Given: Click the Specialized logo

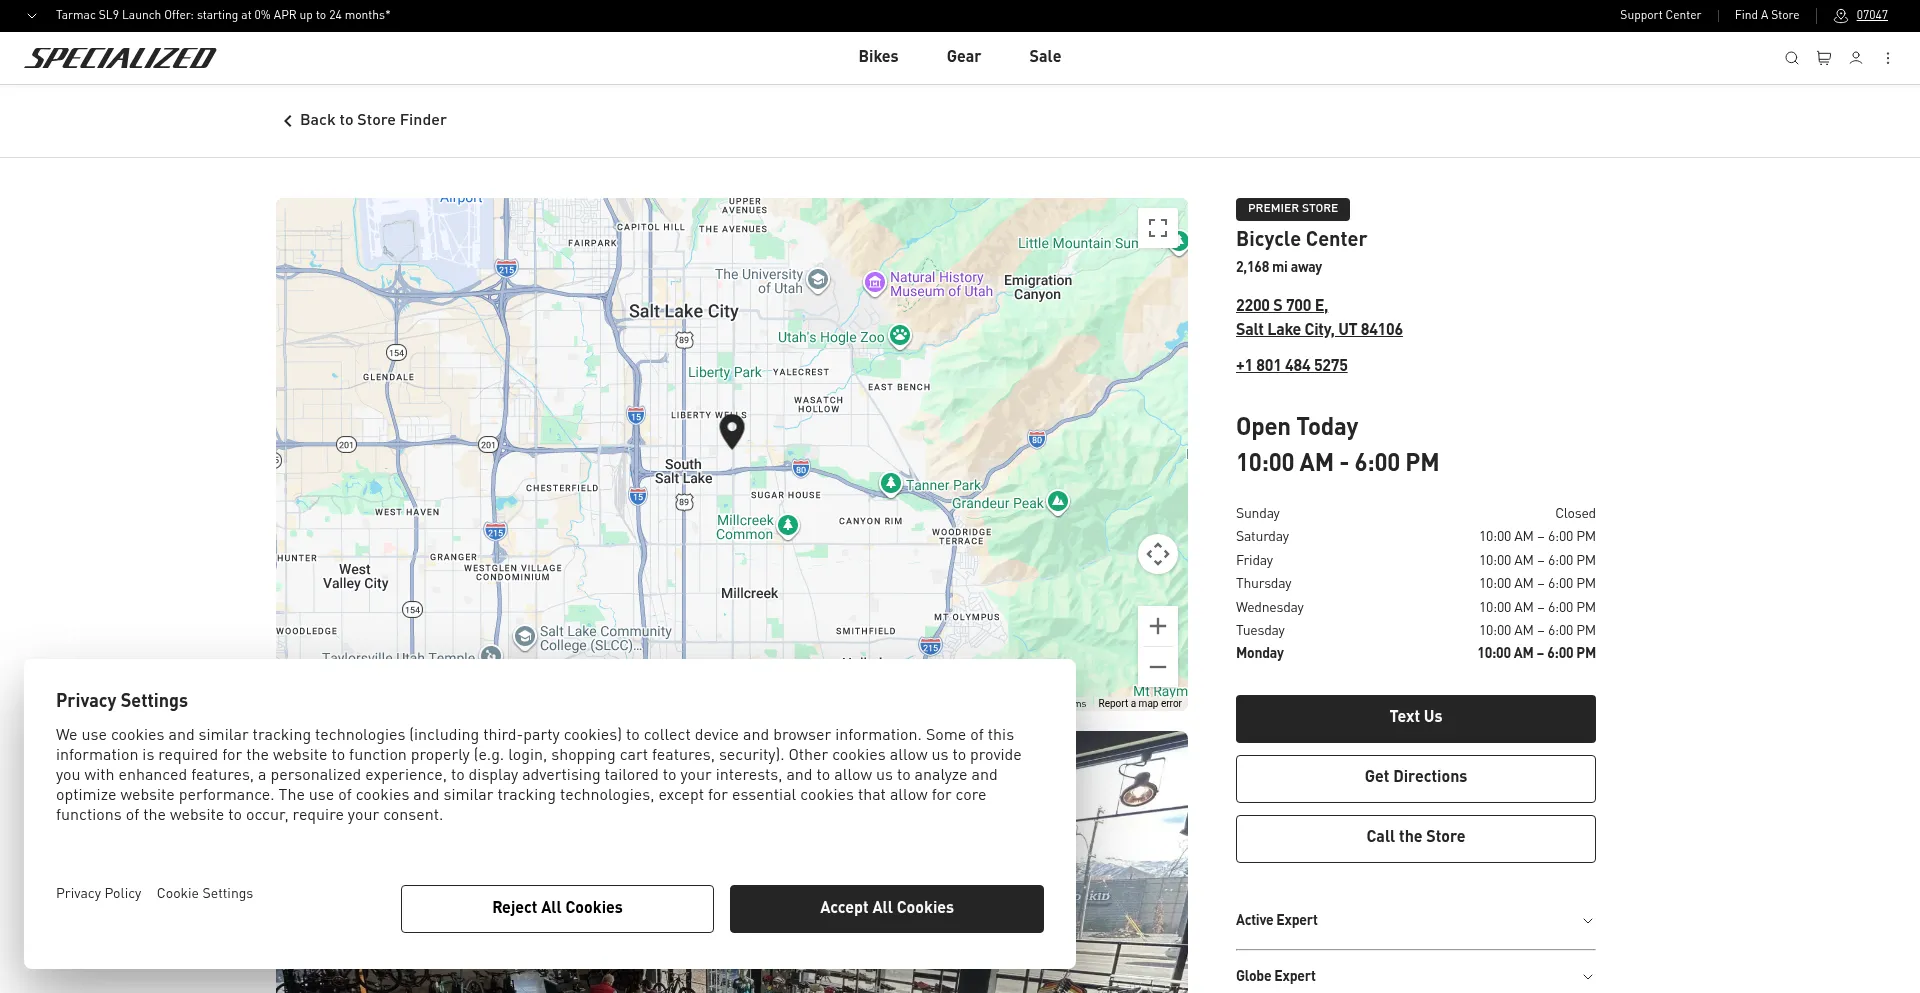Looking at the screenshot, I should [x=120, y=58].
